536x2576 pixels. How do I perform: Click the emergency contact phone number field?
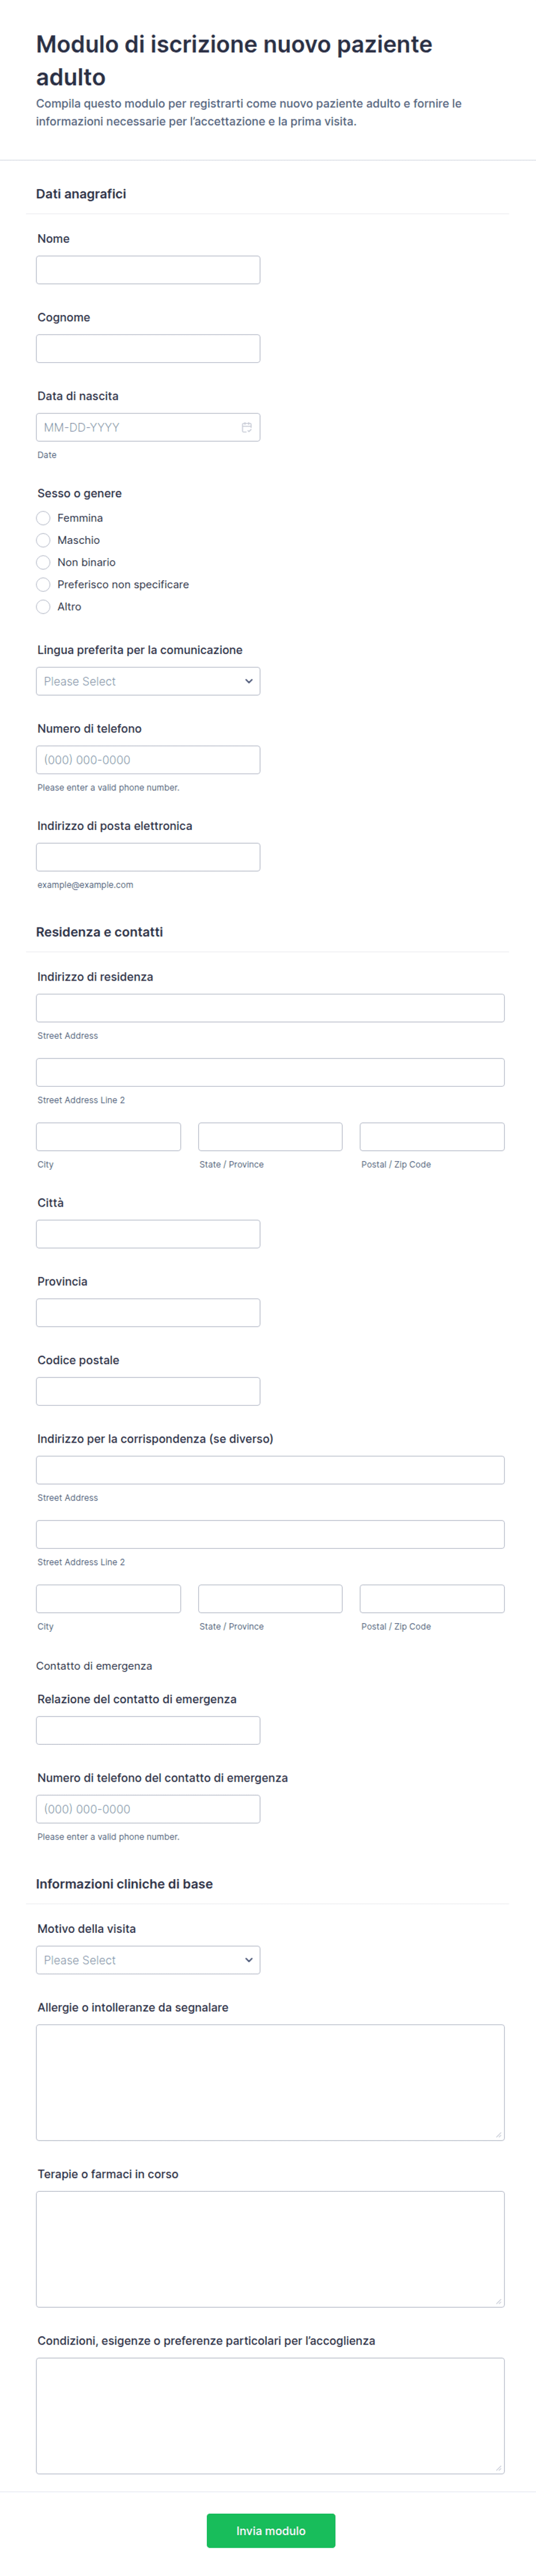[148, 1809]
